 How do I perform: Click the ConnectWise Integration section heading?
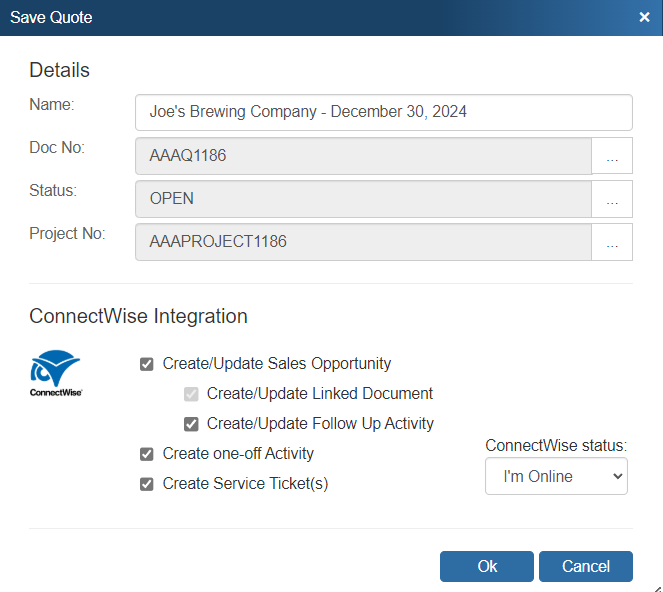[x=138, y=317]
